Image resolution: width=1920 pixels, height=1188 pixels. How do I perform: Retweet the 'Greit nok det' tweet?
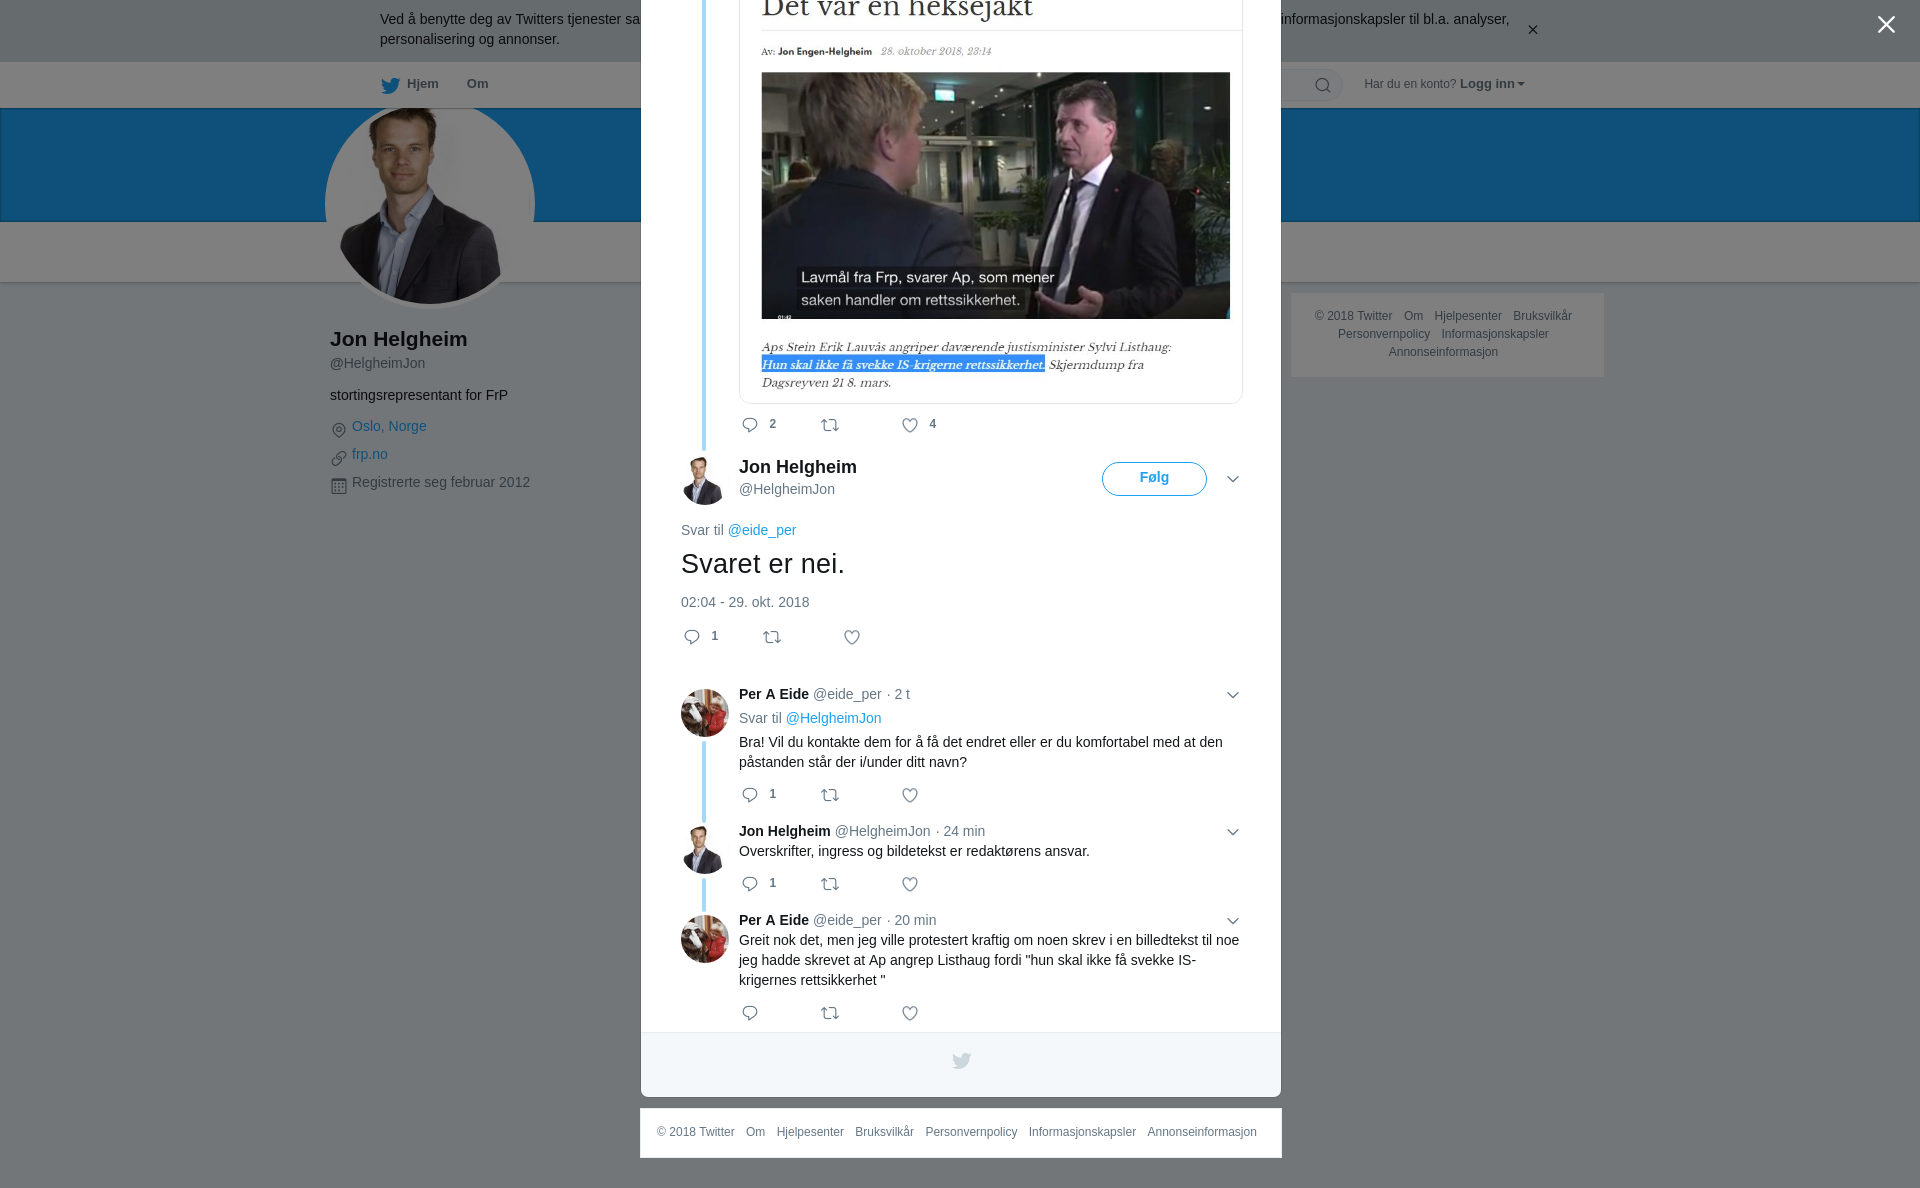coord(830,1014)
